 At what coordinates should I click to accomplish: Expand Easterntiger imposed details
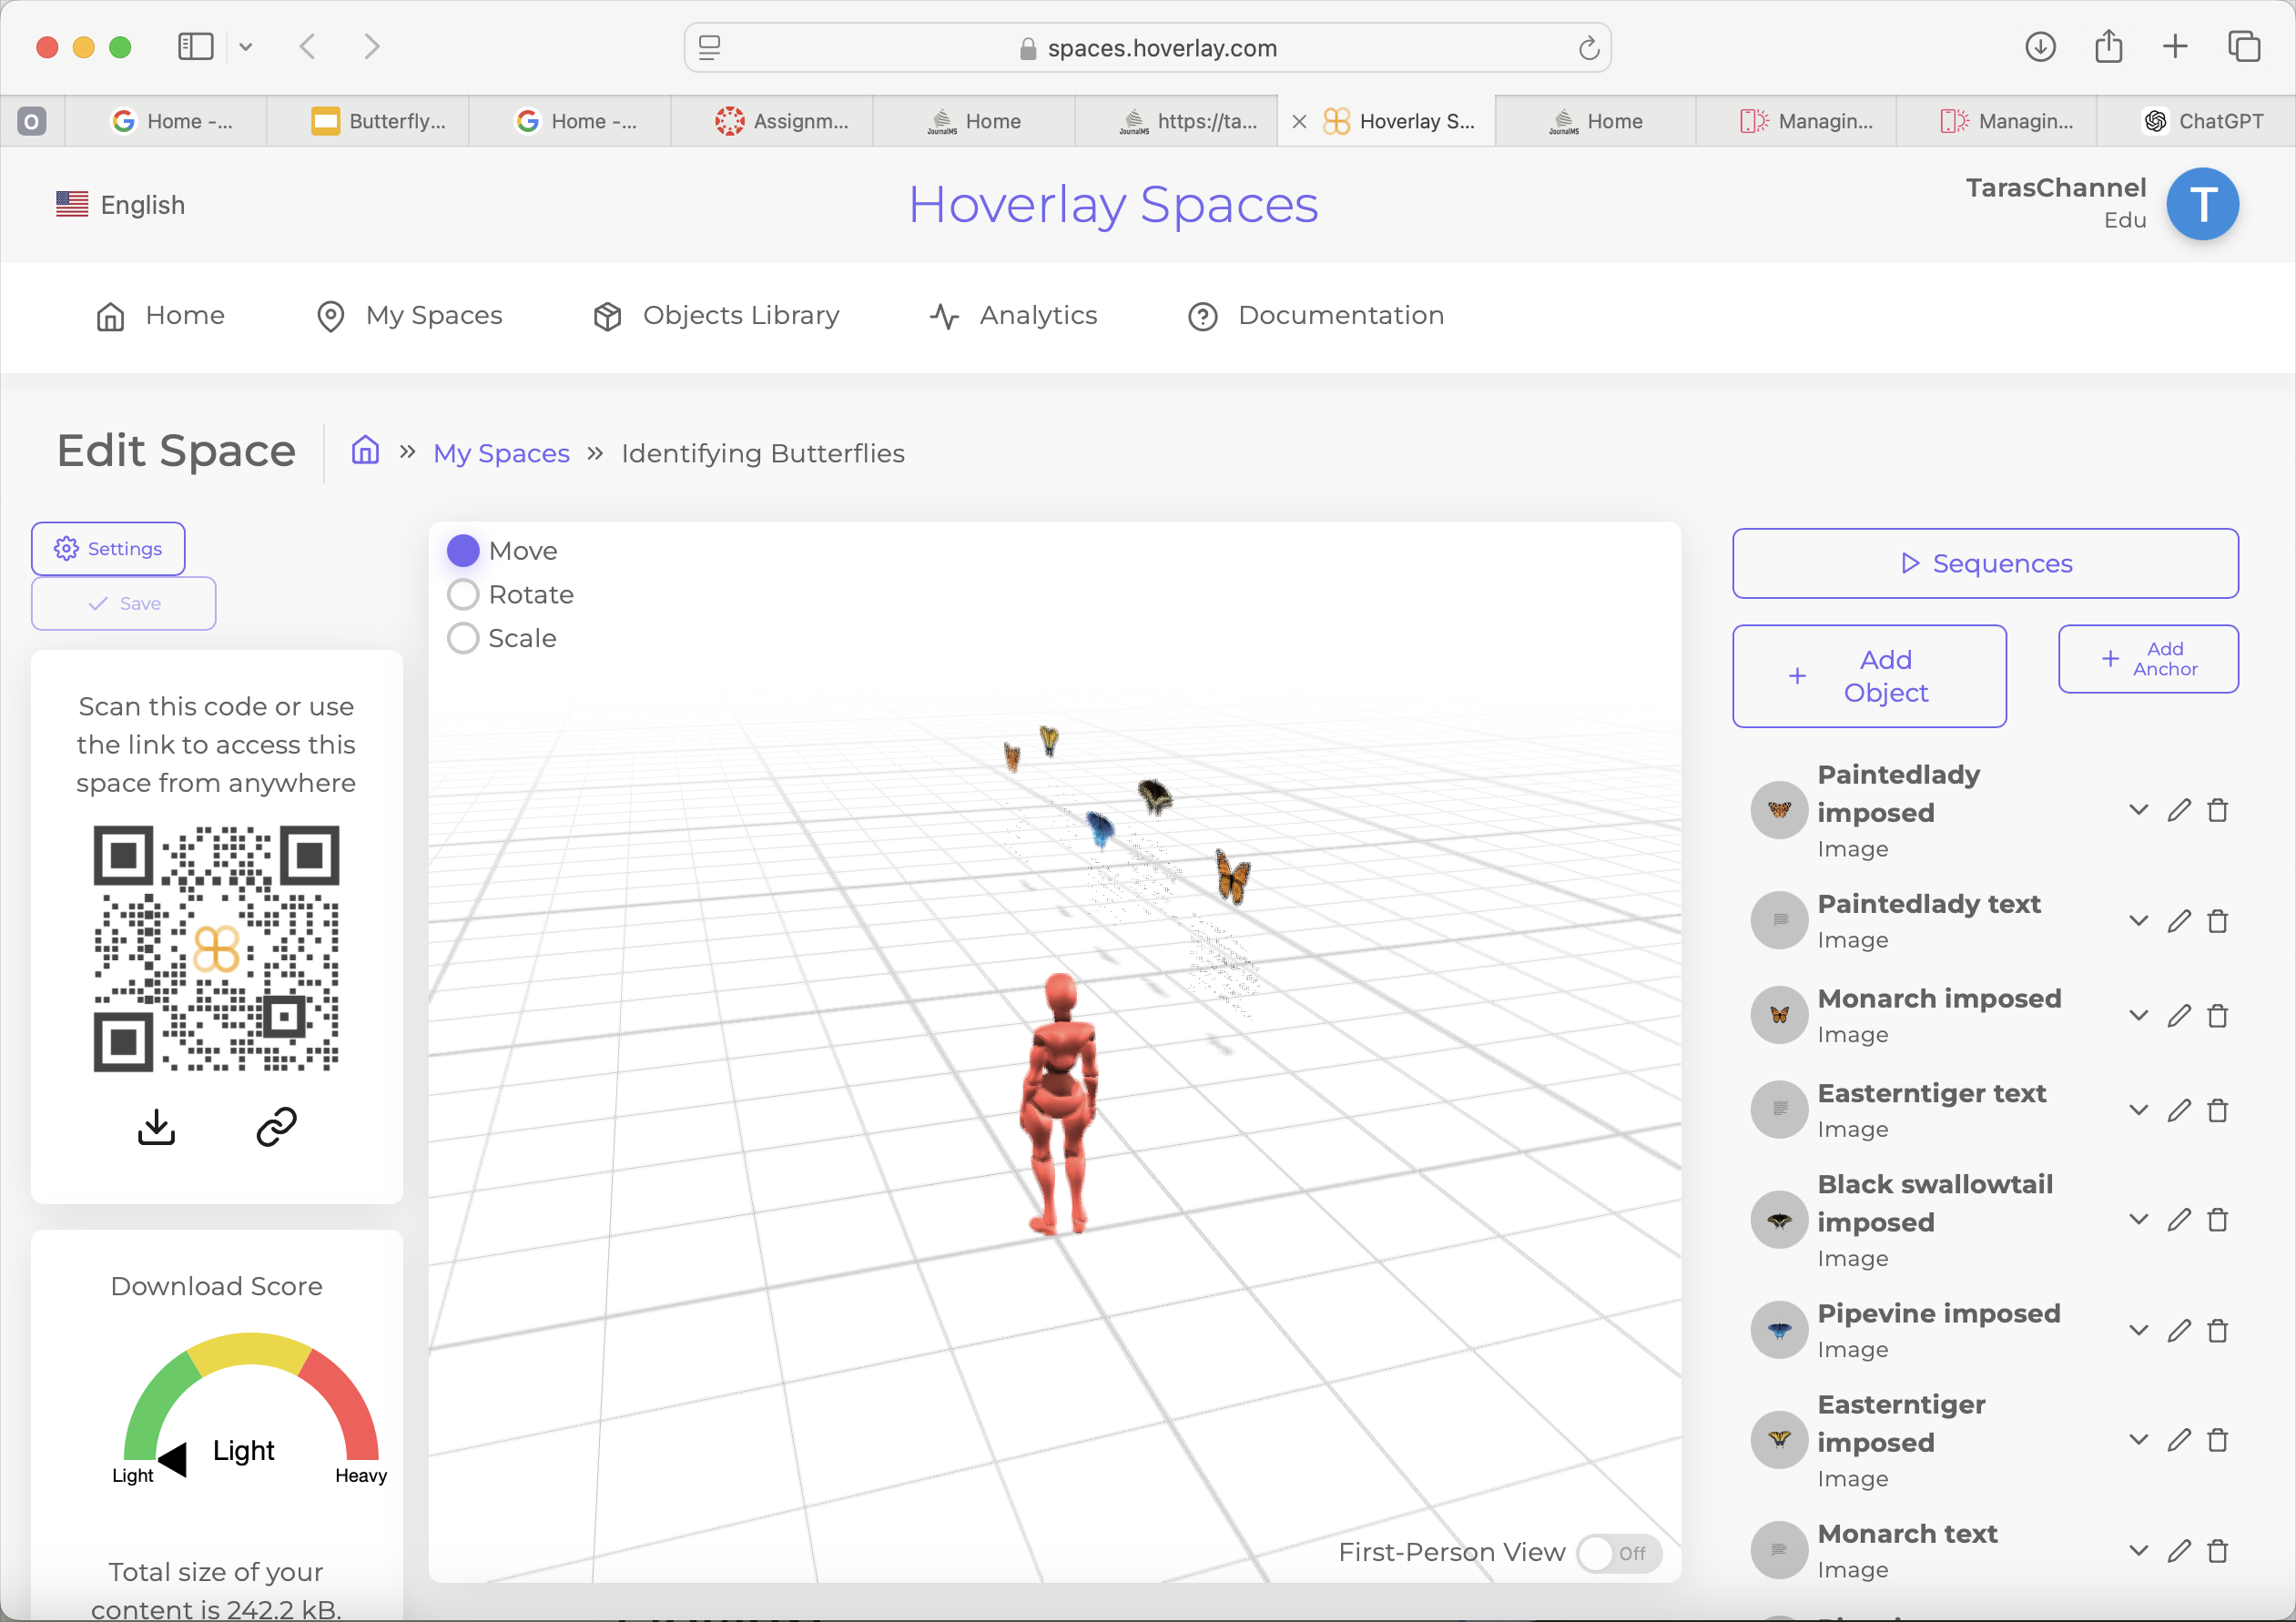2138,1440
